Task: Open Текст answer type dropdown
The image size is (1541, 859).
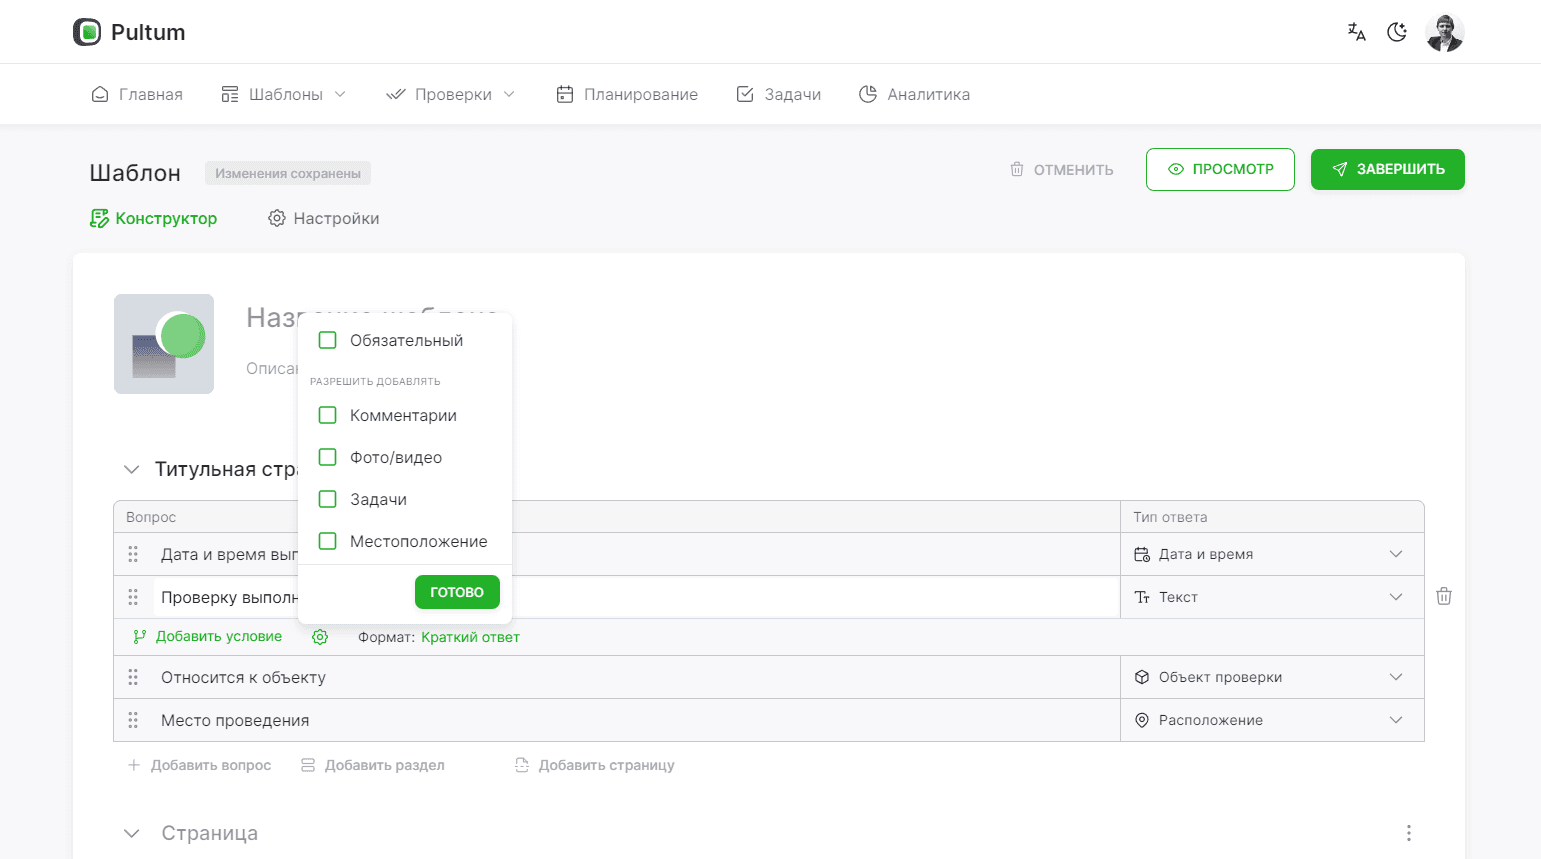Action: (x=1272, y=597)
